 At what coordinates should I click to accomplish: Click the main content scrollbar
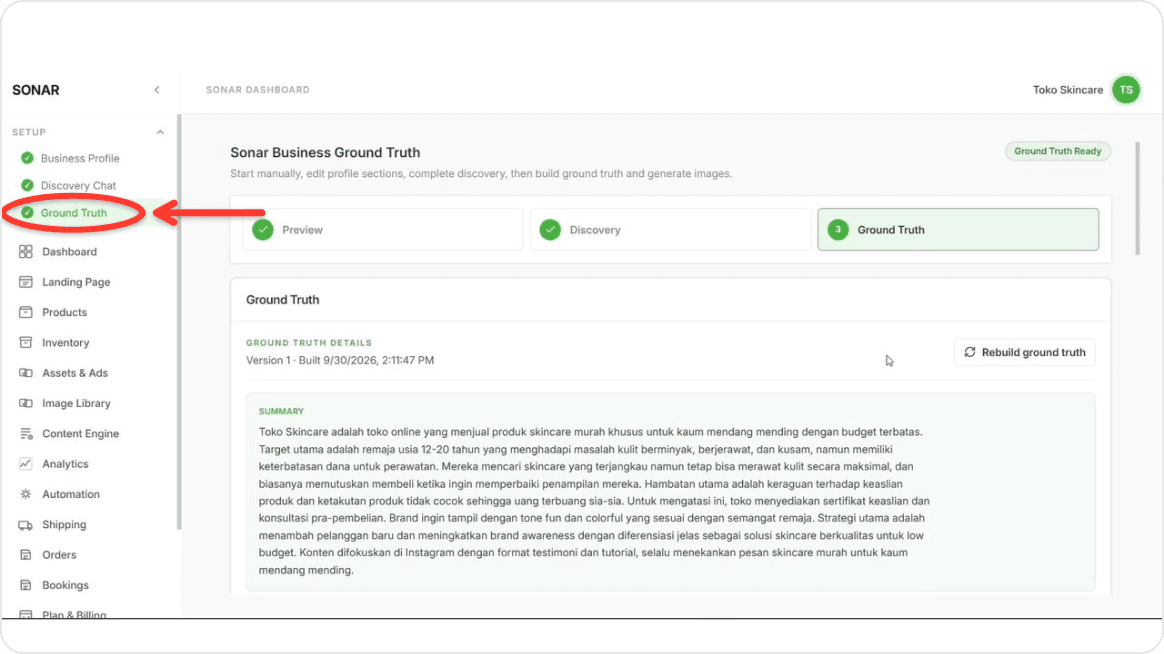(1137, 199)
